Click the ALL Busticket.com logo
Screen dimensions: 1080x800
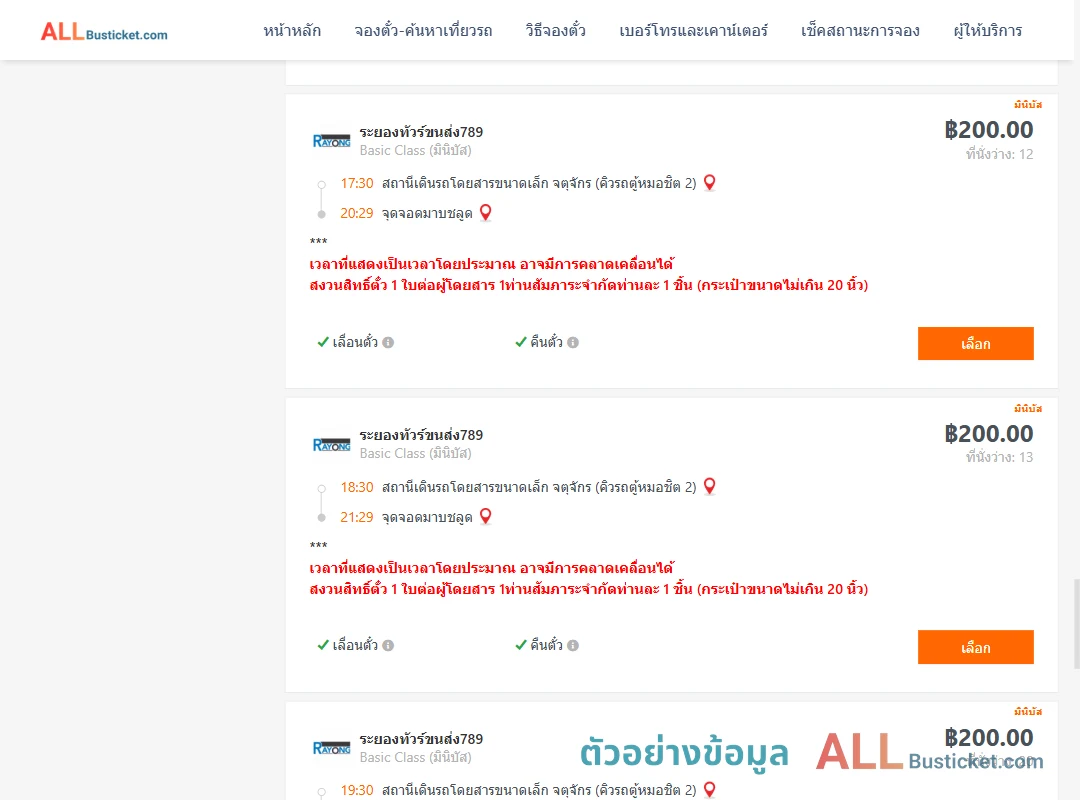(104, 31)
